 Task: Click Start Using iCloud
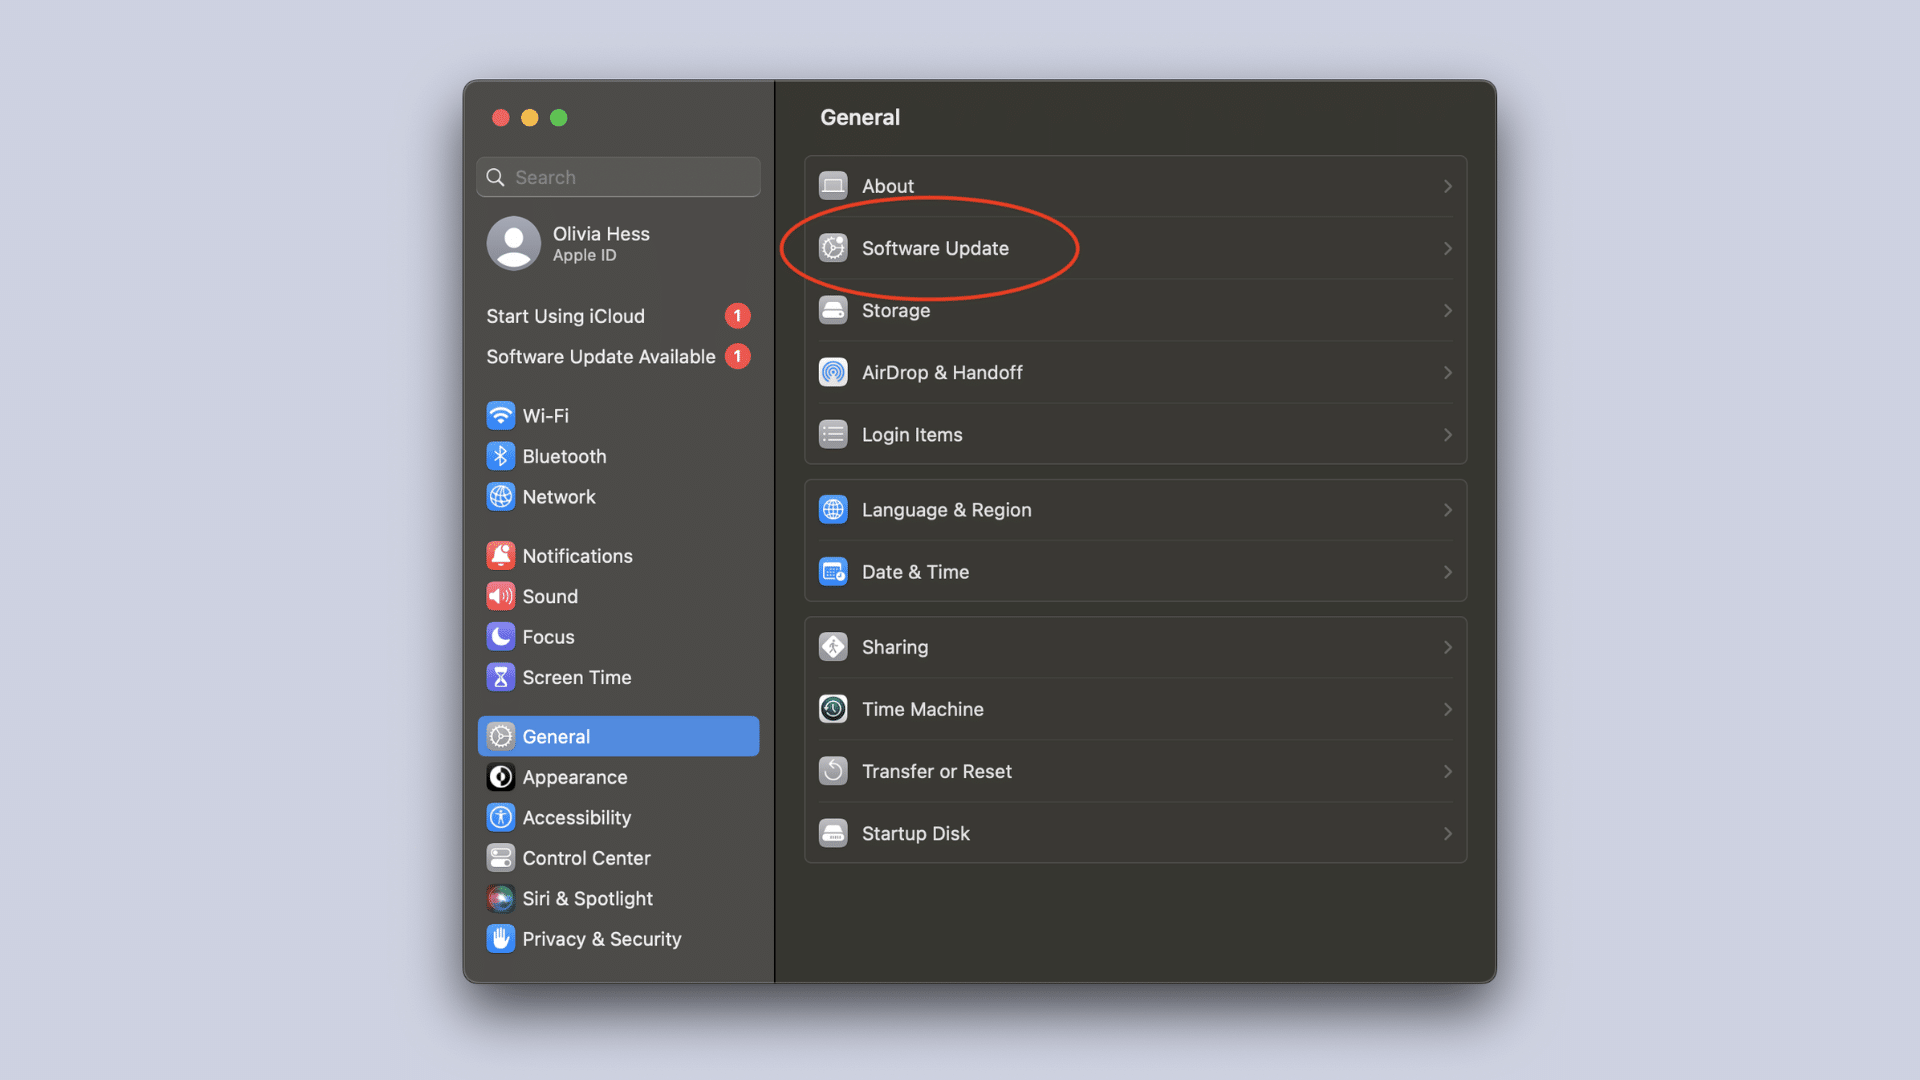tap(565, 316)
